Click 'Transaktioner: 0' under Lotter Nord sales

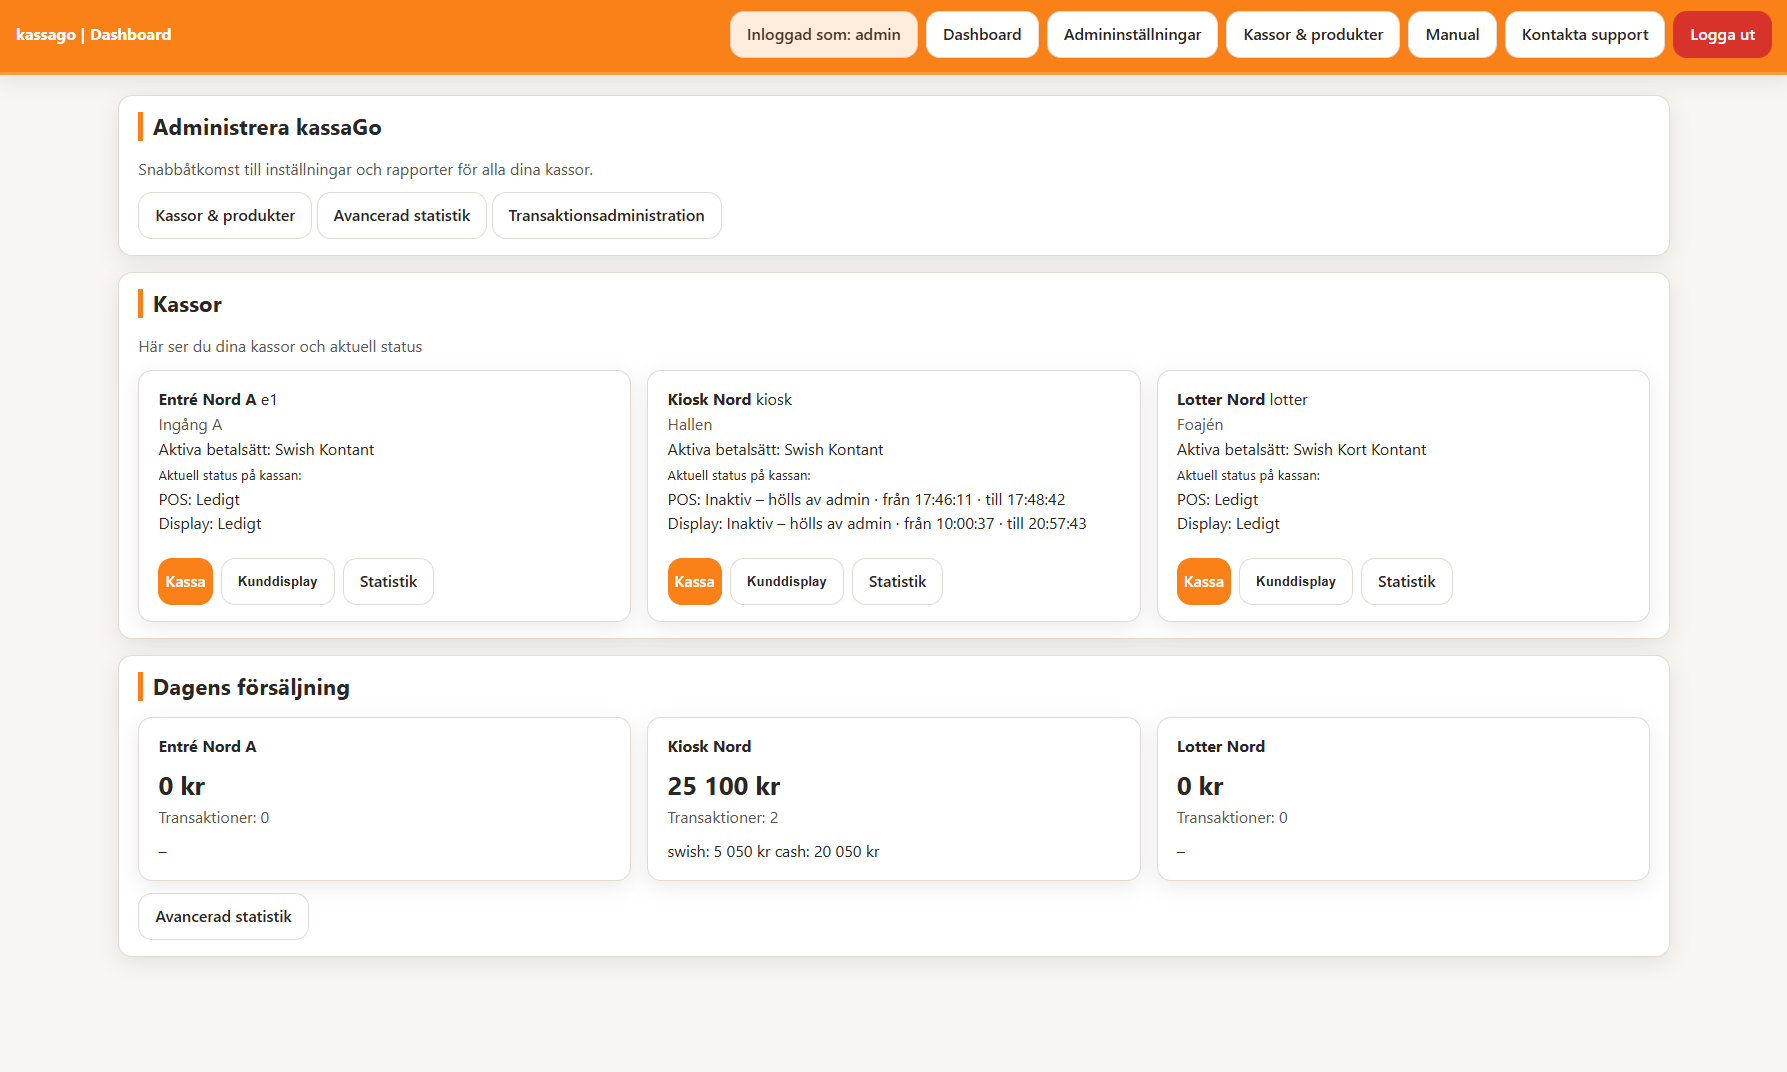point(1232,818)
